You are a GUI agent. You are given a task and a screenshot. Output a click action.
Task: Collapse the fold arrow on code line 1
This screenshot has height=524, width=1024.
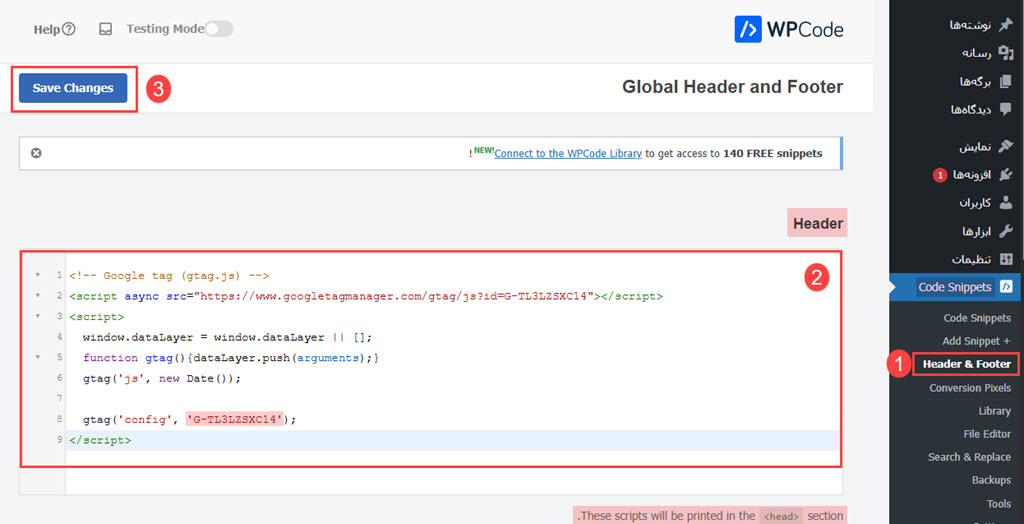click(37, 275)
